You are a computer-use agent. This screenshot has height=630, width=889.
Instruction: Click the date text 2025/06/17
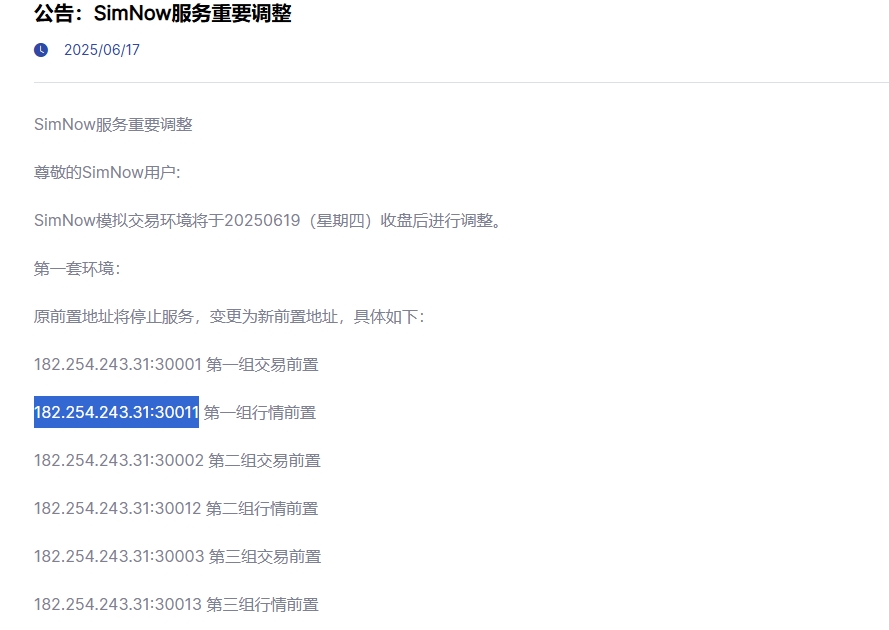(x=102, y=50)
